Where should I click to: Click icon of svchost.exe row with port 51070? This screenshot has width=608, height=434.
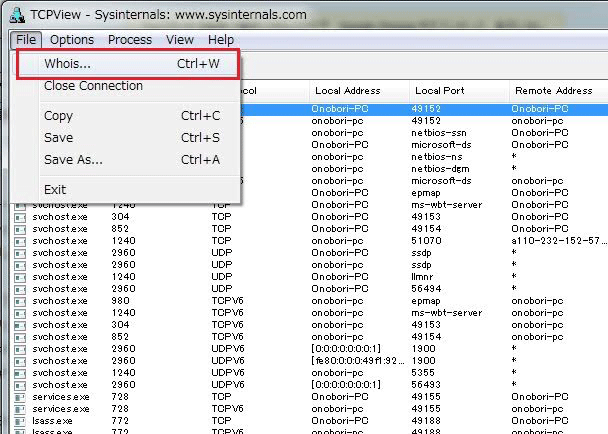[x=20, y=242]
